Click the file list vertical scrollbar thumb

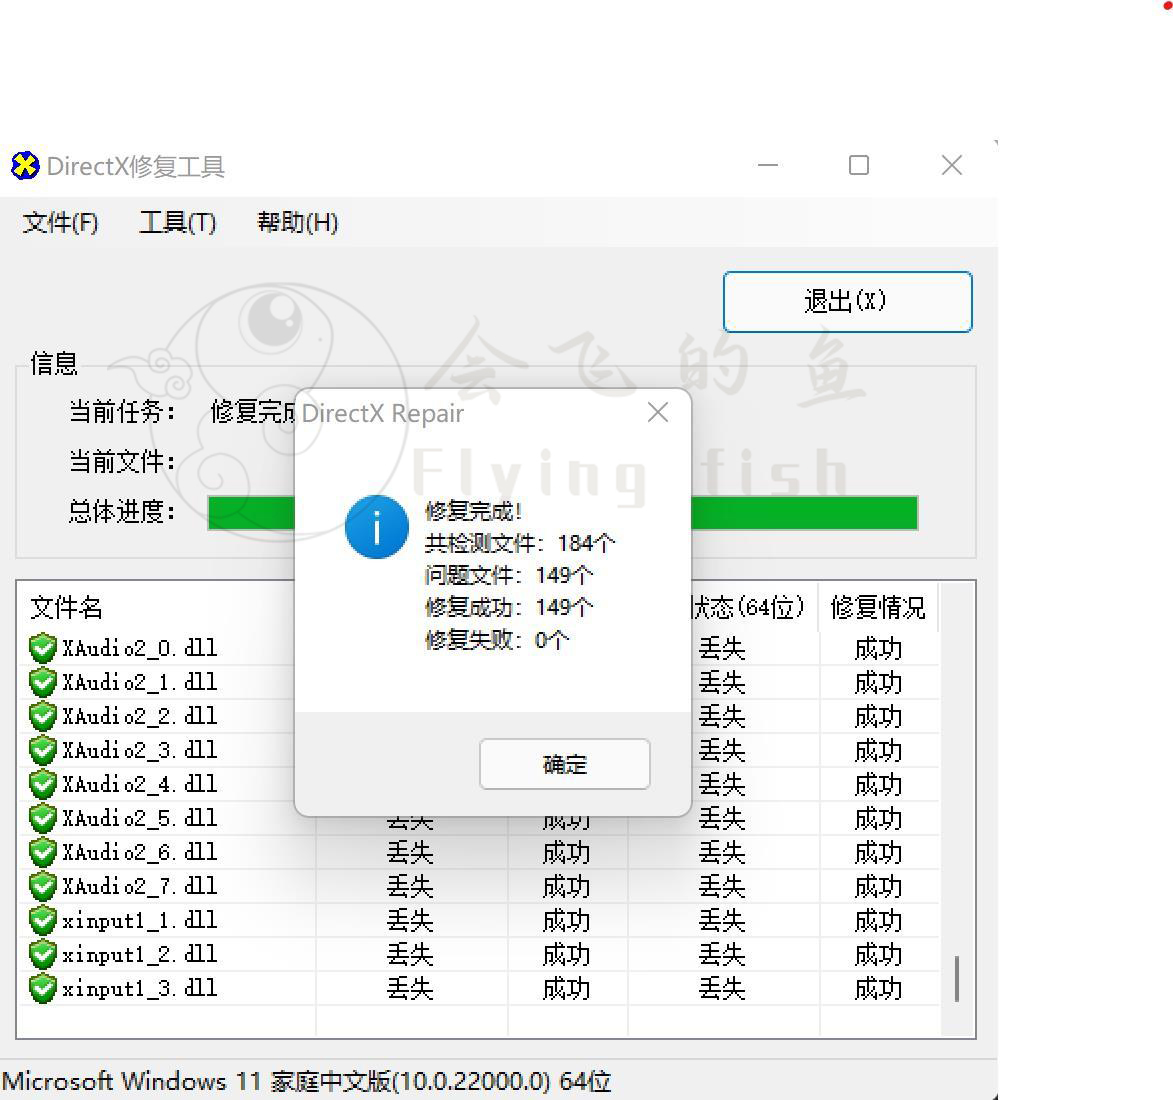coord(957,978)
